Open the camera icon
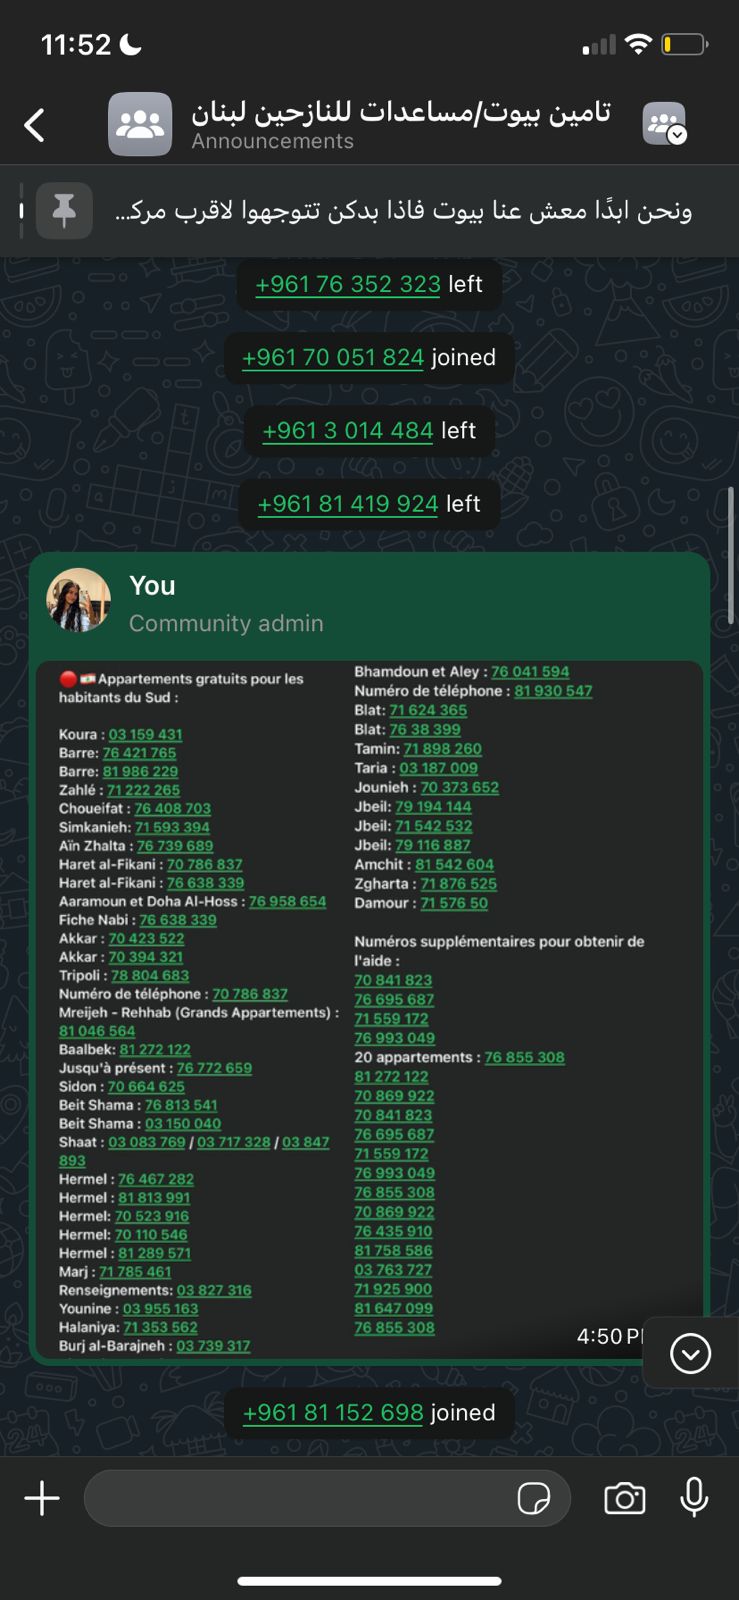This screenshot has height=1600, width=739. [x=625, y=1498]
